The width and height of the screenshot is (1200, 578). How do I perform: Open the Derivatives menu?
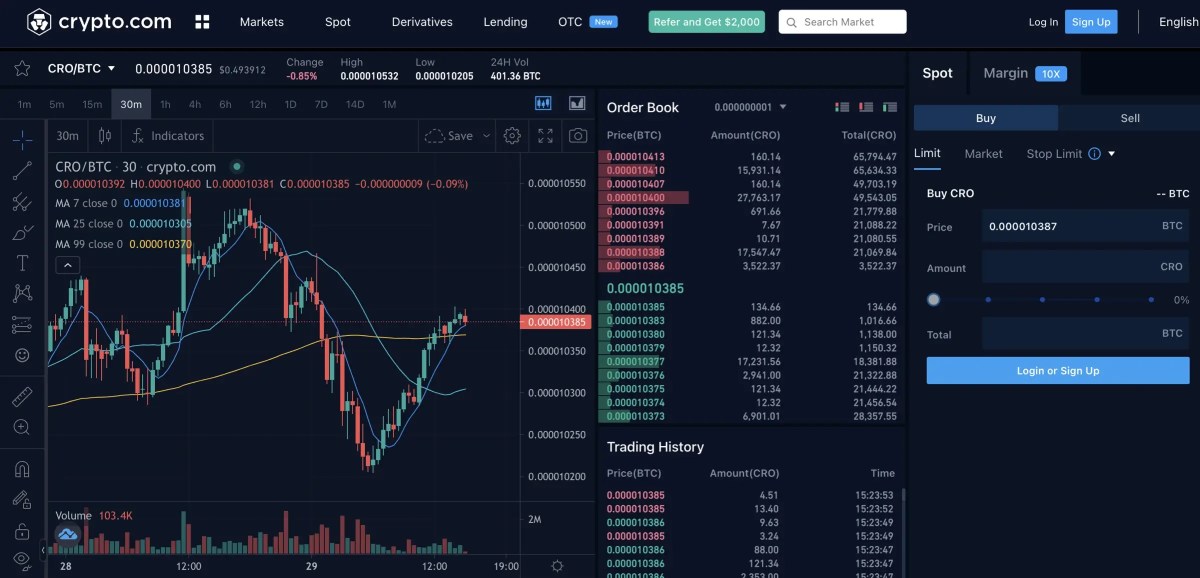(x=422, y=22)
